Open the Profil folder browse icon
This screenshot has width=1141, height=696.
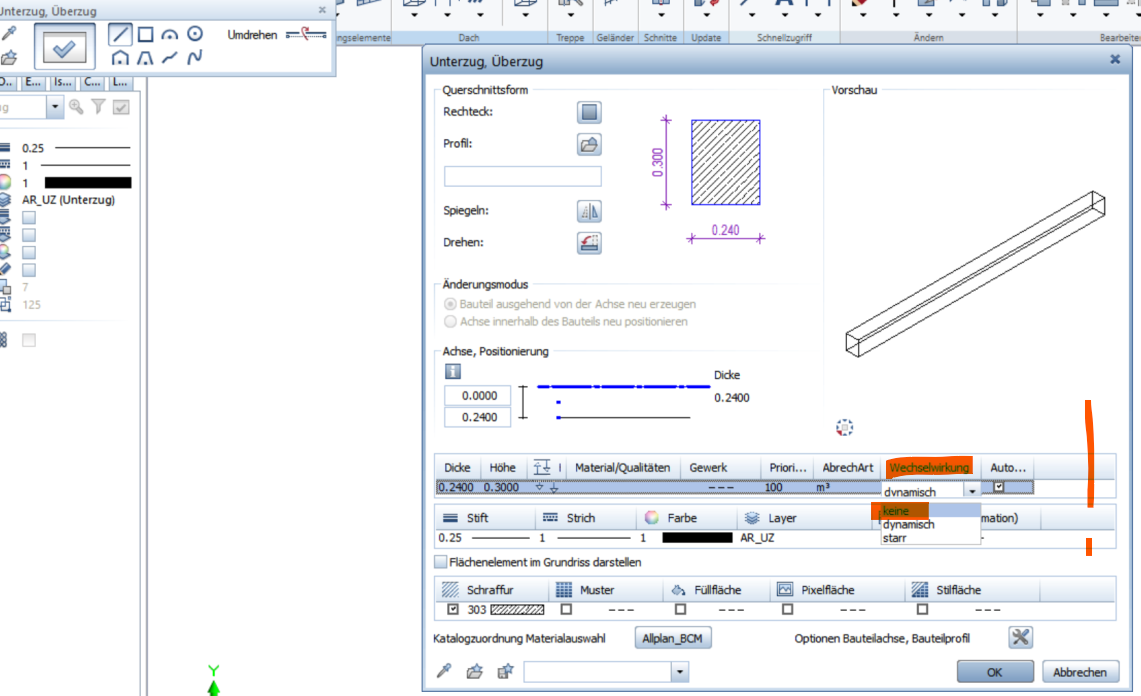tap(589, 144)
